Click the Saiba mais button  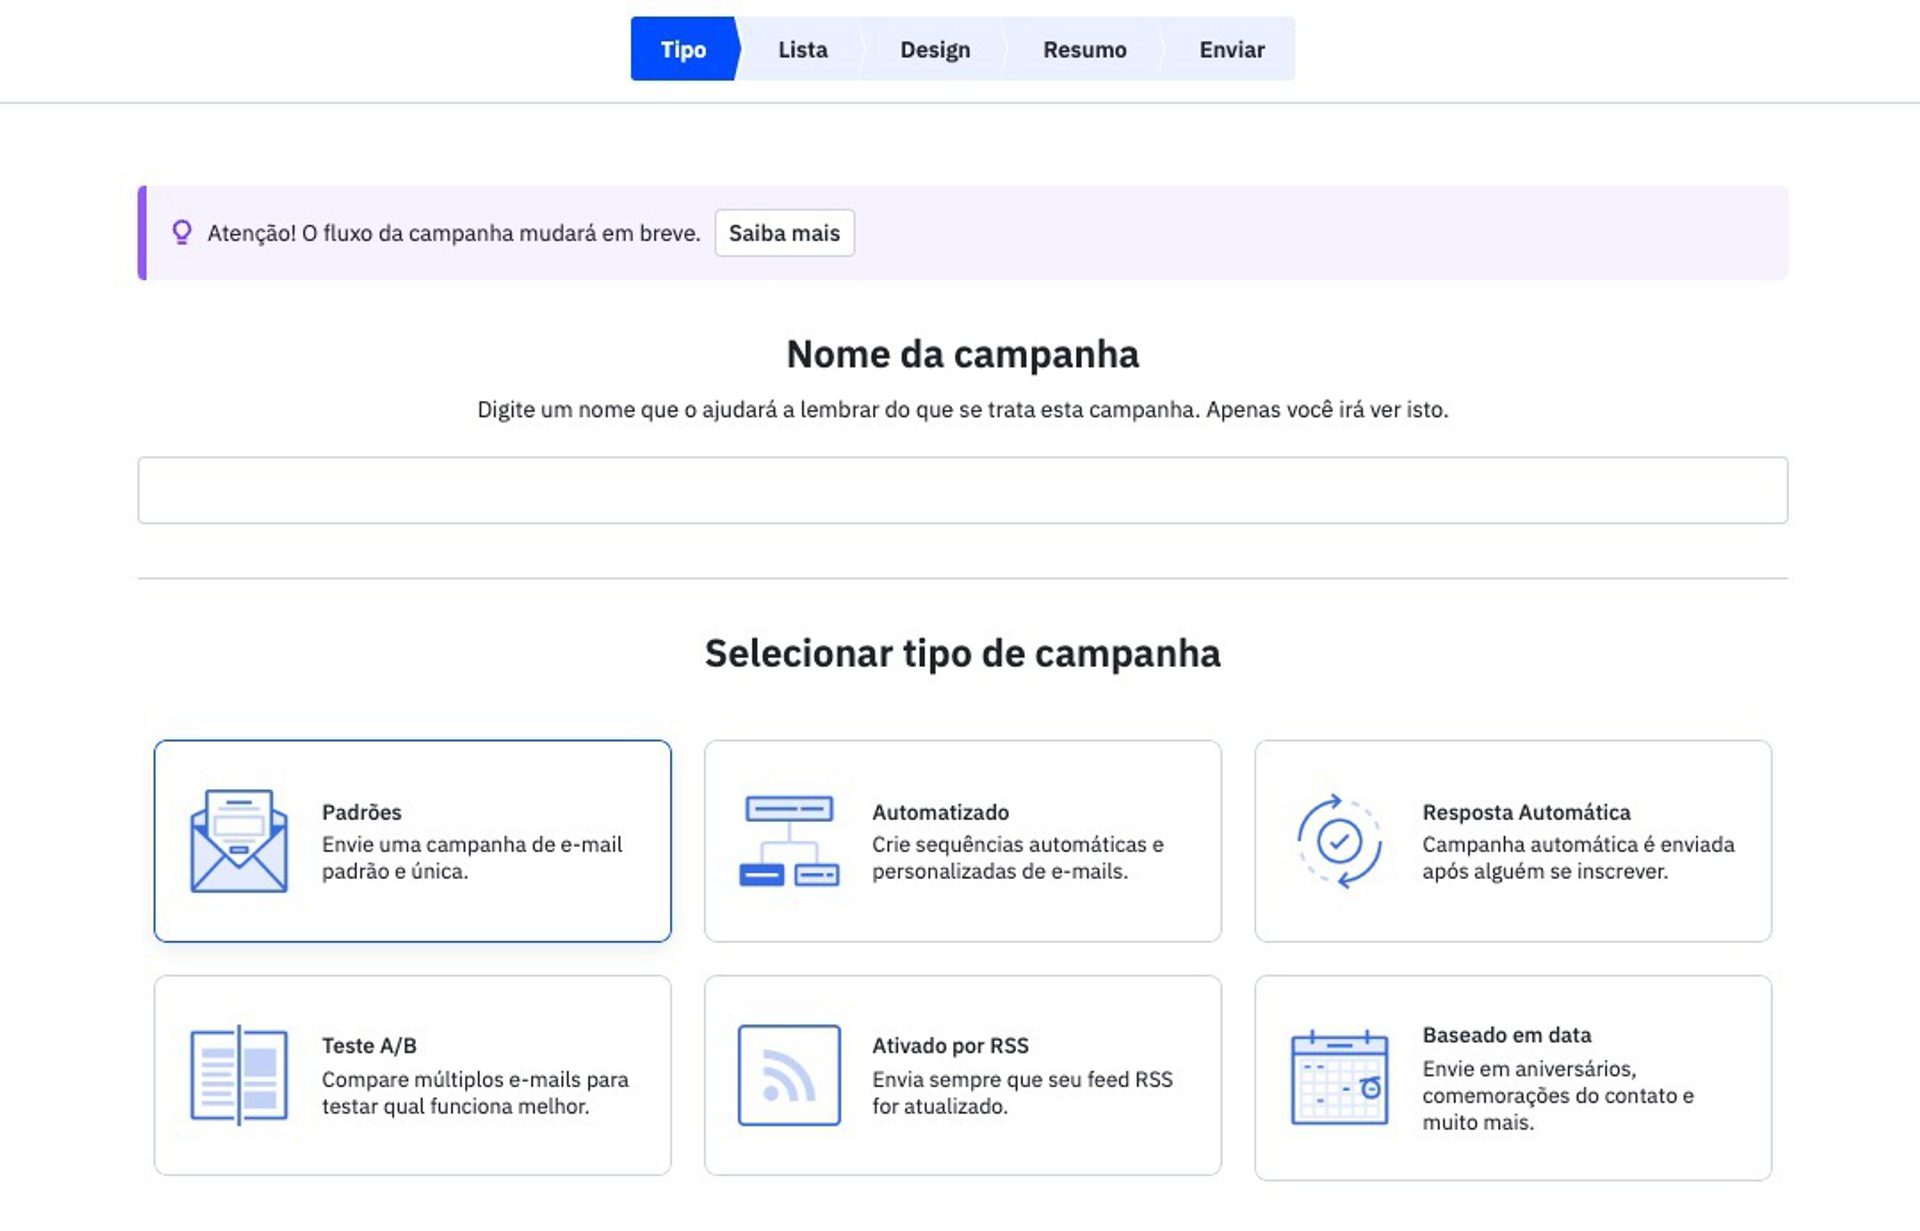point(784,233)
